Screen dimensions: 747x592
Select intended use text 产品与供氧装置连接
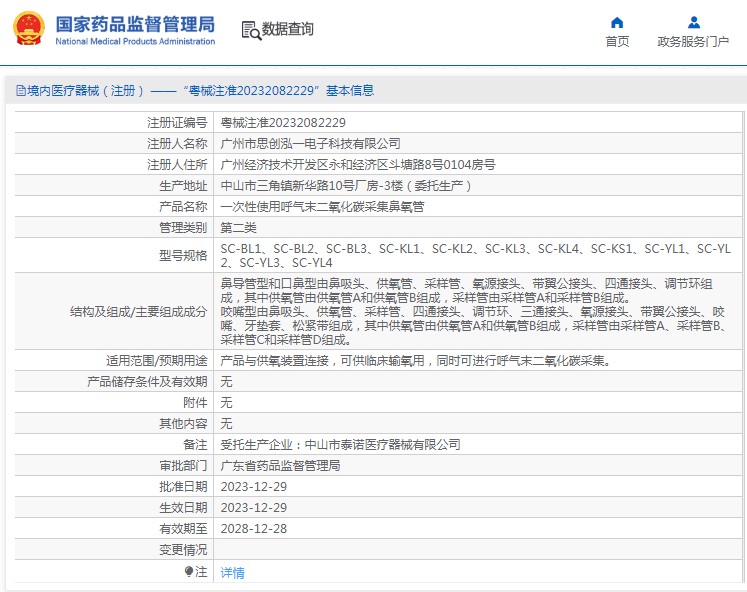point(416,361)
